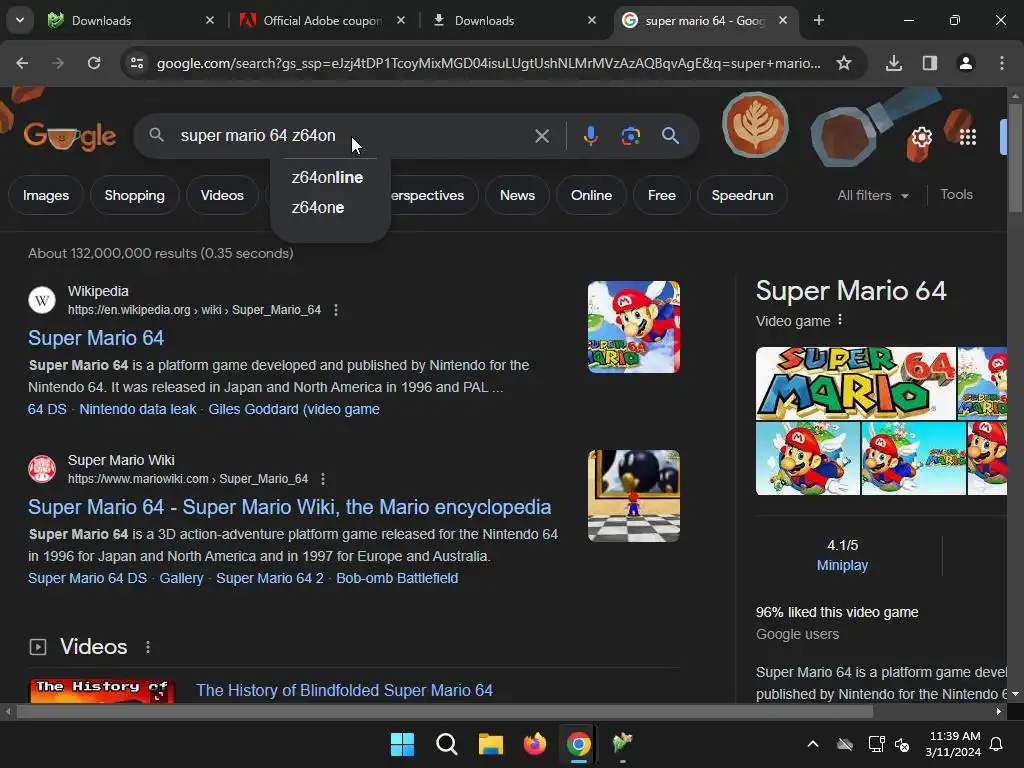Click the address bar URL
The height and width of the screenshot is (768, 1024).
coord(488,63)
